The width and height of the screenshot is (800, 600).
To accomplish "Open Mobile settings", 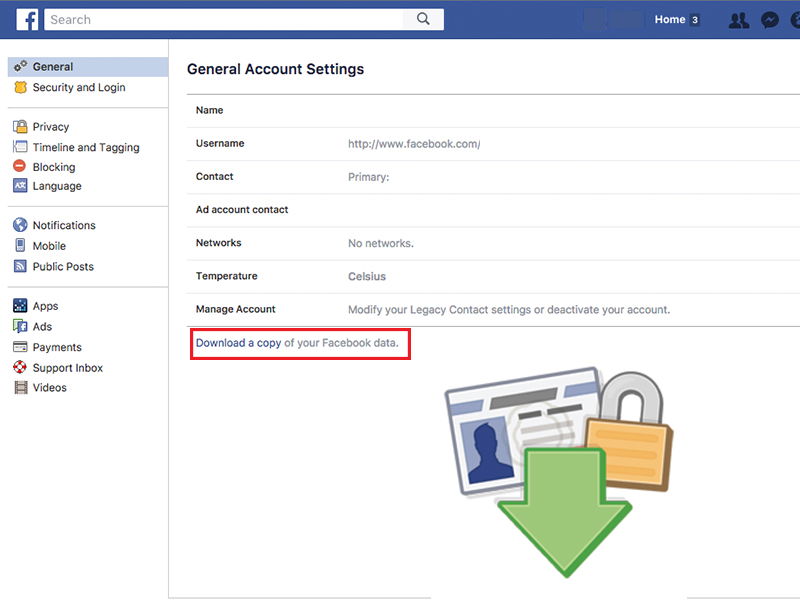I will coord(49,246).
